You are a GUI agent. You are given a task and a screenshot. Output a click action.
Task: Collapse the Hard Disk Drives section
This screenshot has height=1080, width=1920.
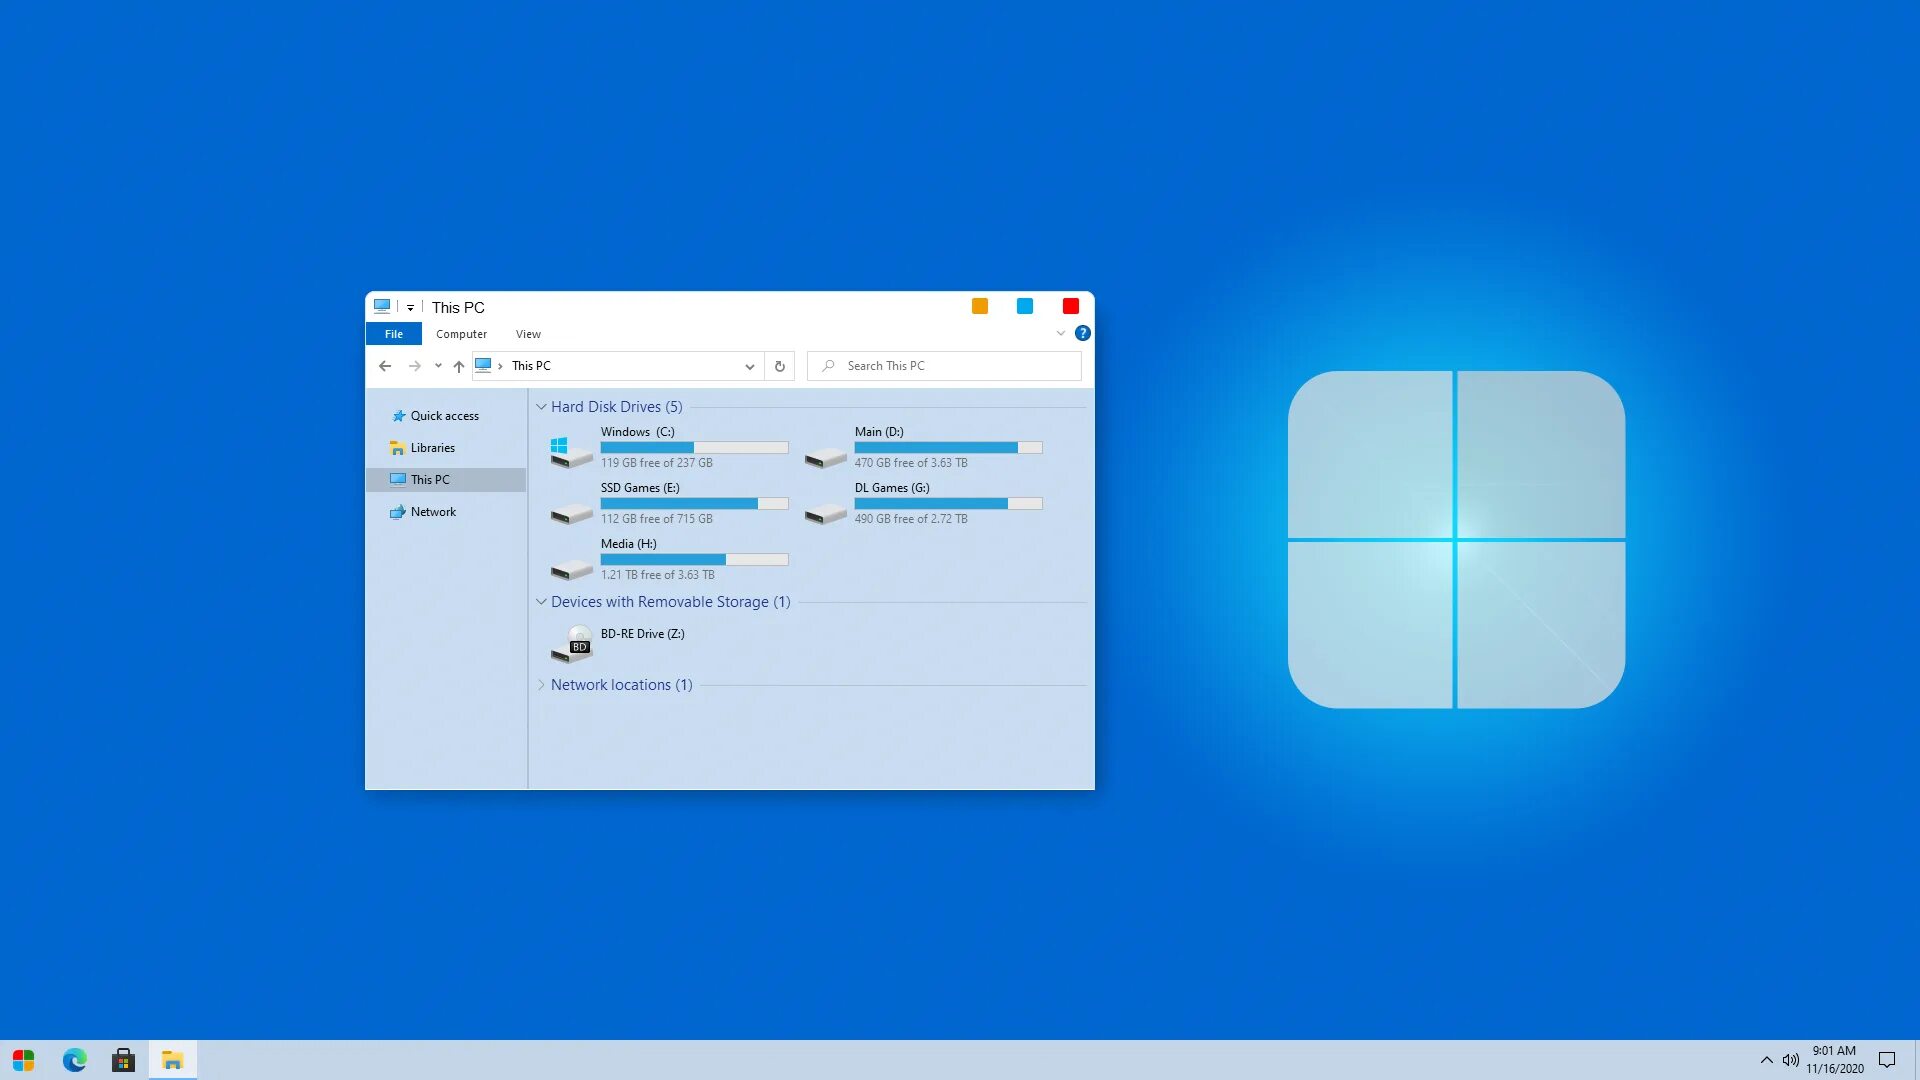(x=543, y=406)
